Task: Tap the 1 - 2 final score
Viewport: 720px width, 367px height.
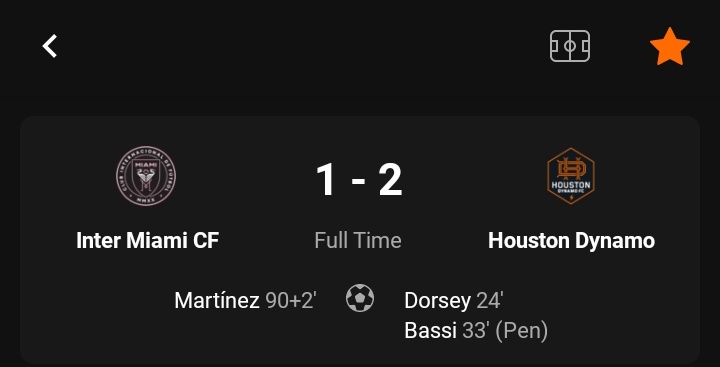Action: [x=359, y=181]
